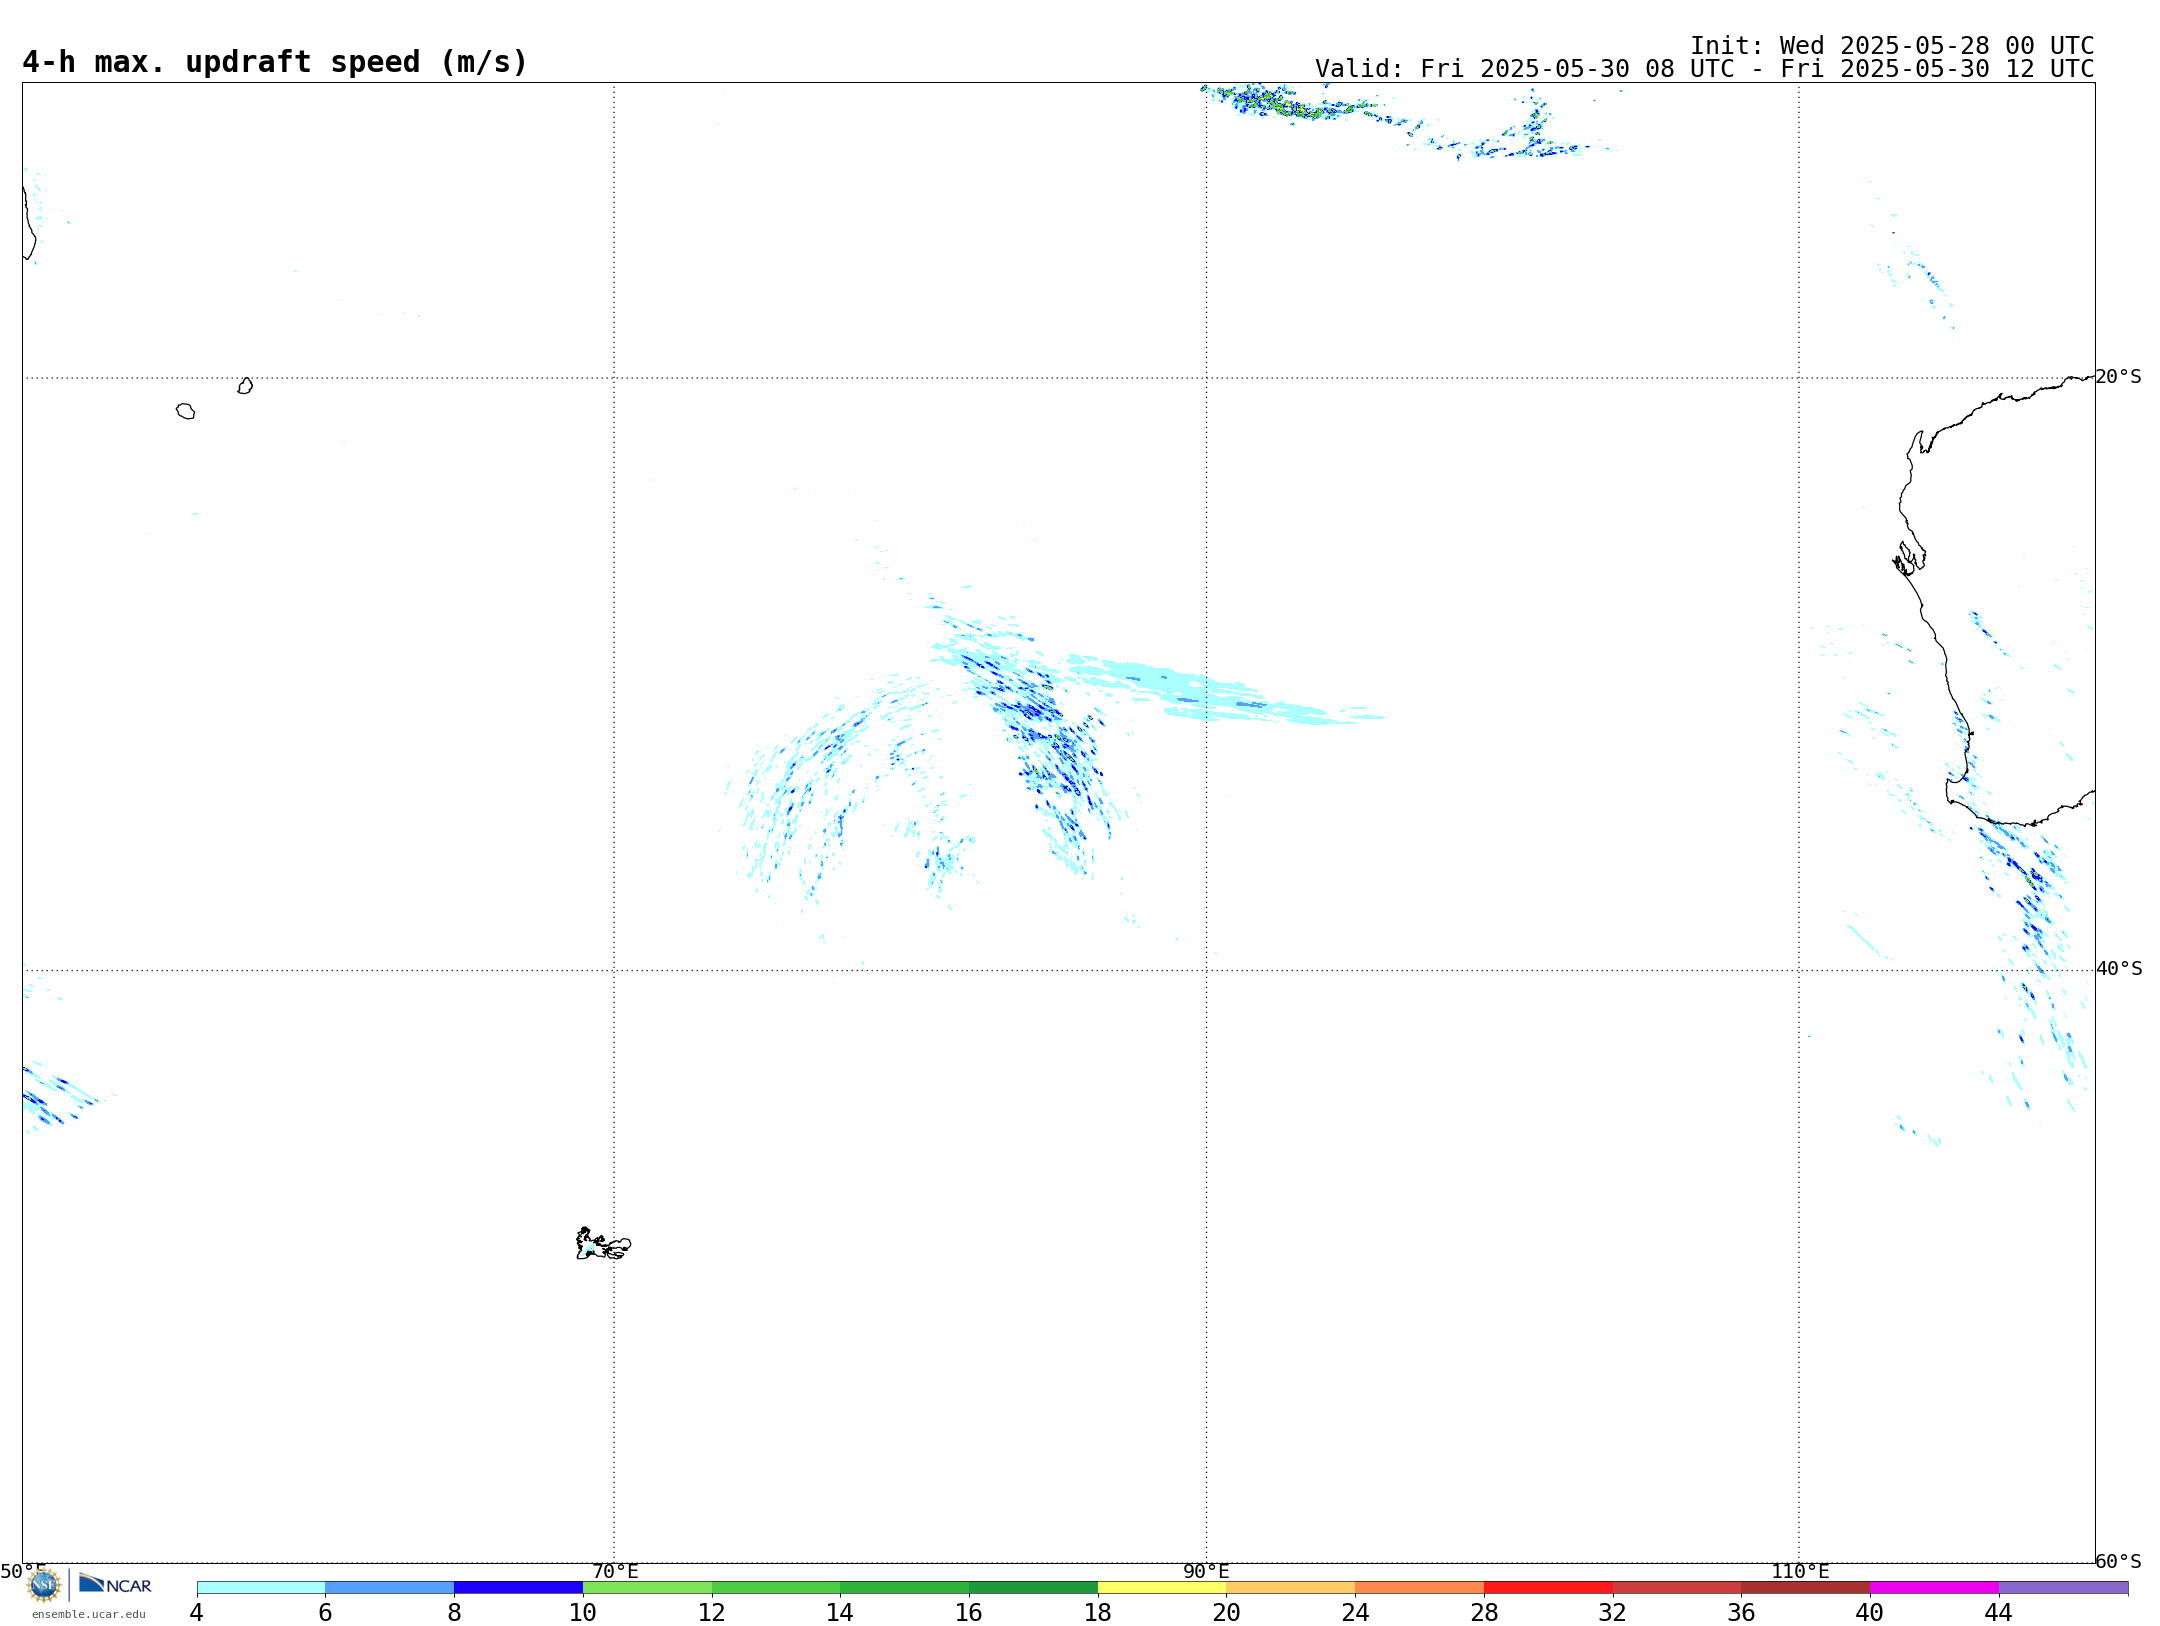The image size is (2160, 1626).
Task: Click the dark green 16–18 m/s colorbar segment
Action: tap(1033, 1587)
